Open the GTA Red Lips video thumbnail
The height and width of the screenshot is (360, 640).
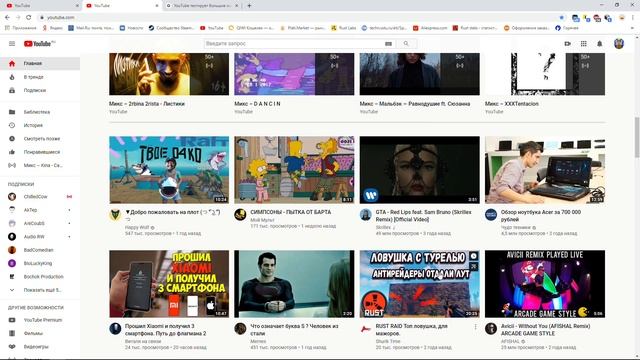click(420, 170)
